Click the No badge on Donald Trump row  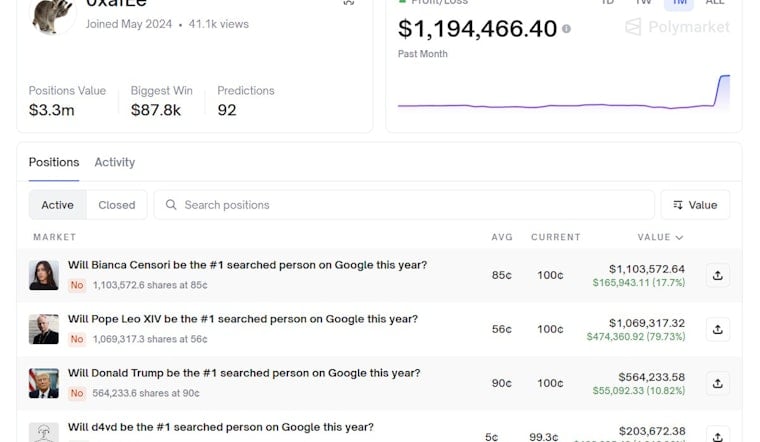coord(77,393)
